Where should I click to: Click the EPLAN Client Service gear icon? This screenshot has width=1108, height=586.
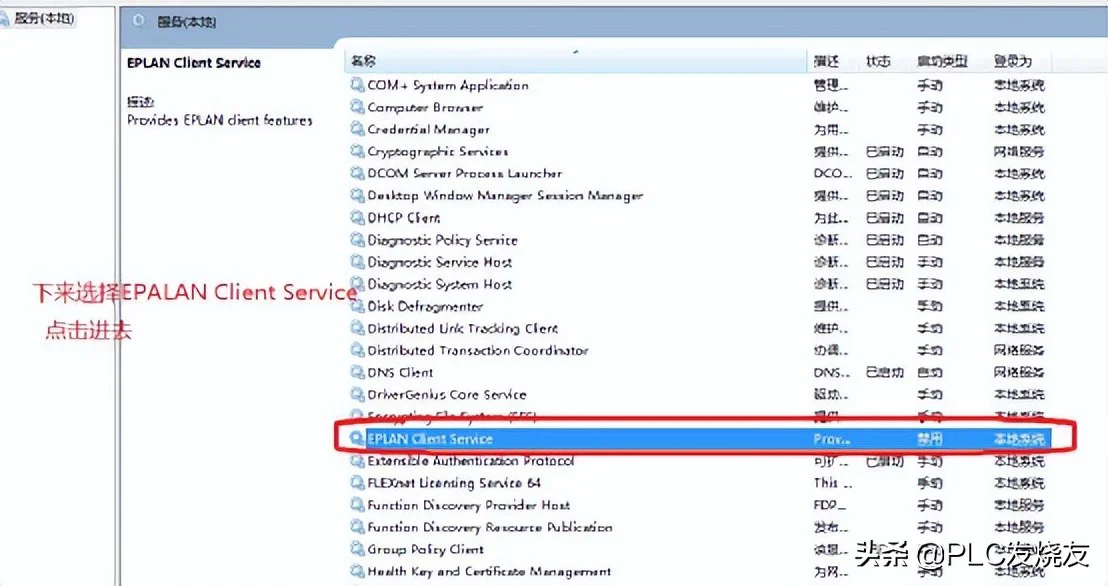coord(358,438)
